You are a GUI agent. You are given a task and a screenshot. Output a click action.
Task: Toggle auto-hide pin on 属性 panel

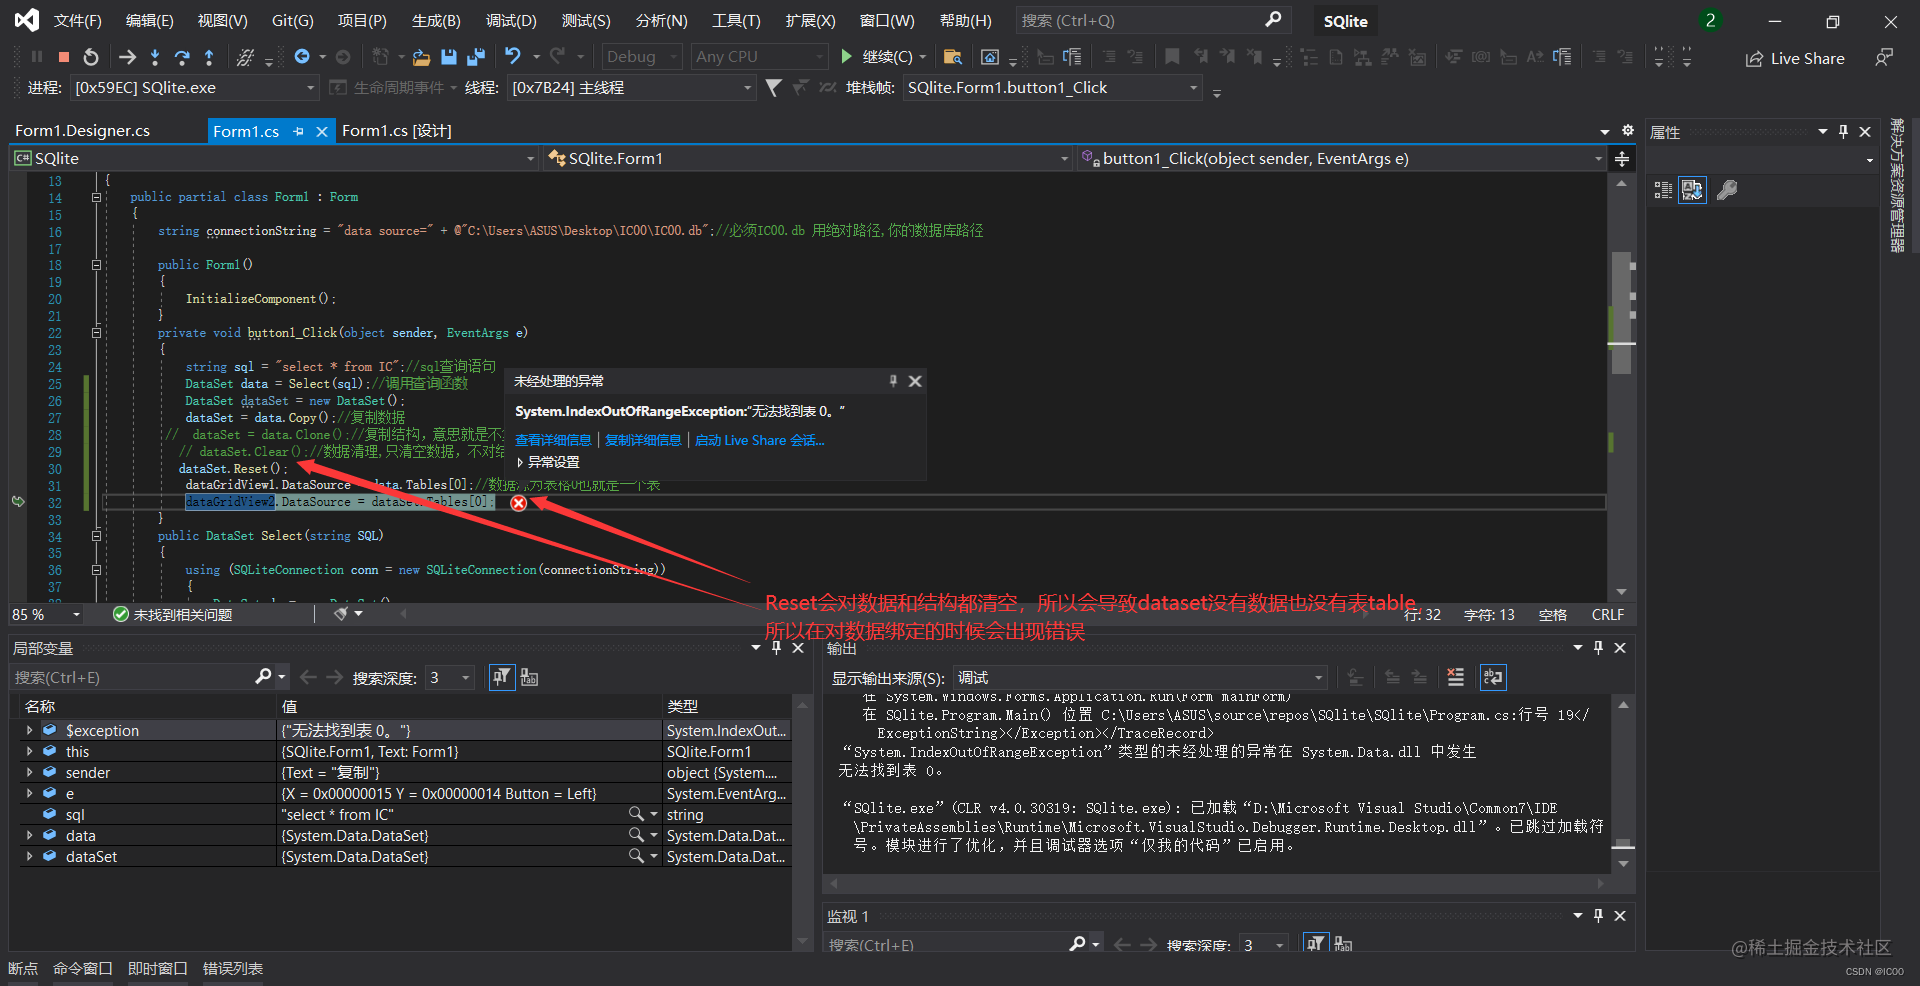[1844, 131]
